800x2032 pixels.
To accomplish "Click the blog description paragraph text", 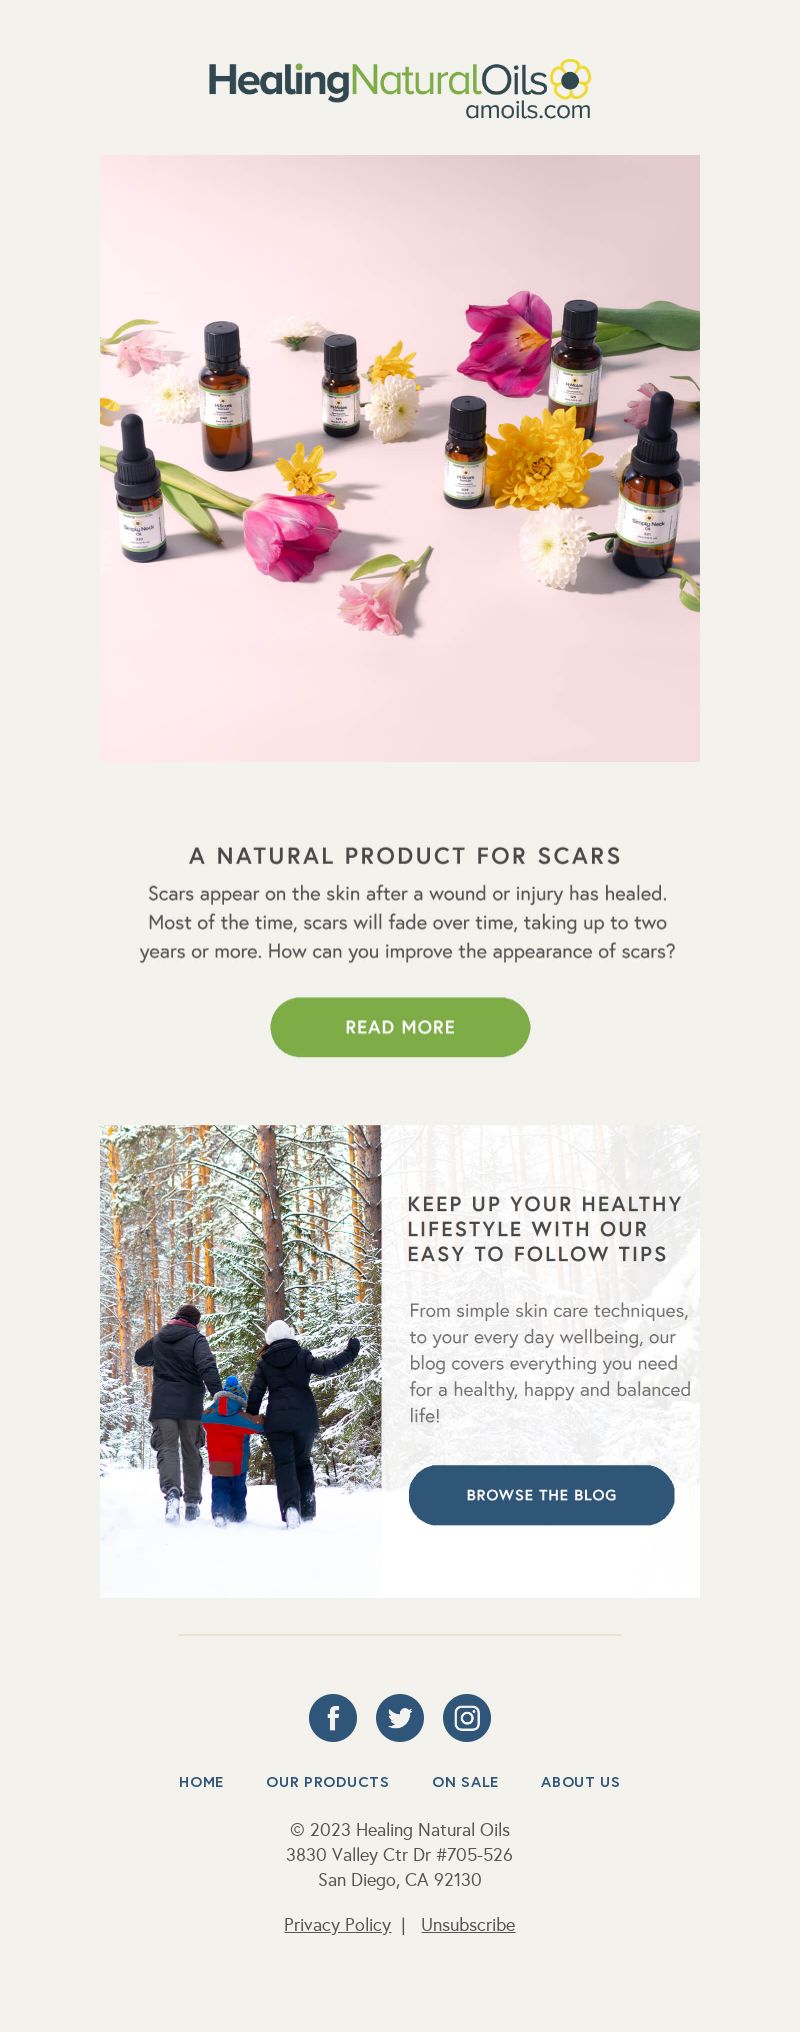I will coord(550,1363).
